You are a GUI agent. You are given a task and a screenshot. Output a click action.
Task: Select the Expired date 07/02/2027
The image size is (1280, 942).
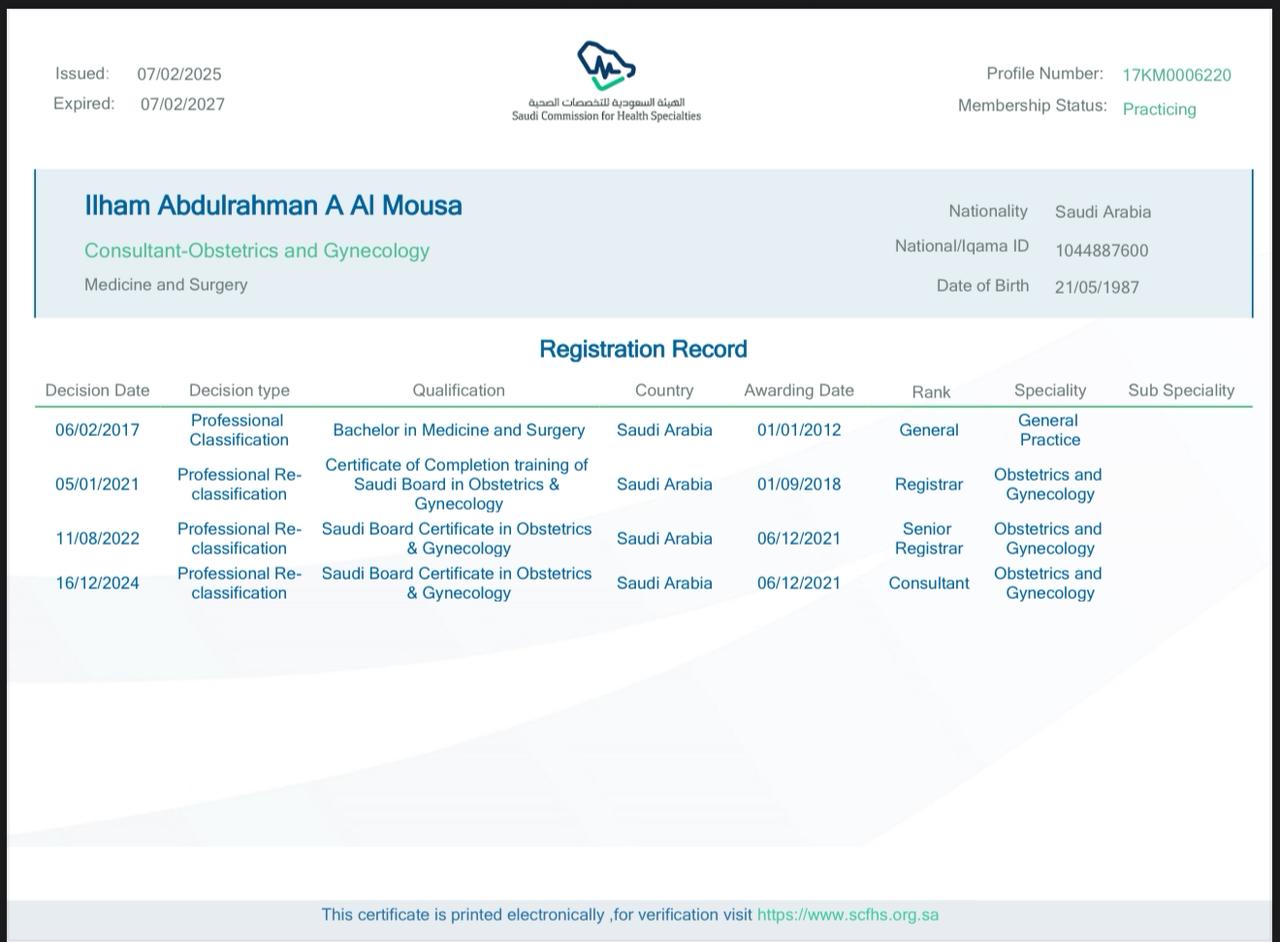tap(181, 103)
